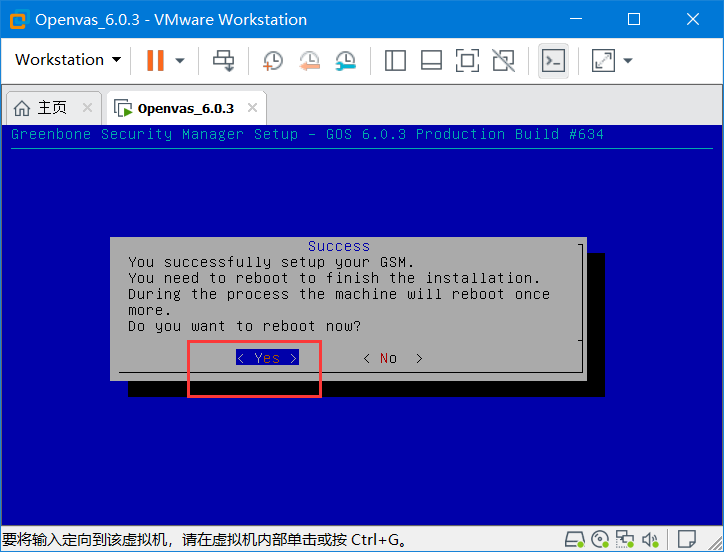Choose No to skip reboot
The width and height of the screenshot is (724, 552).
(392, 358)
